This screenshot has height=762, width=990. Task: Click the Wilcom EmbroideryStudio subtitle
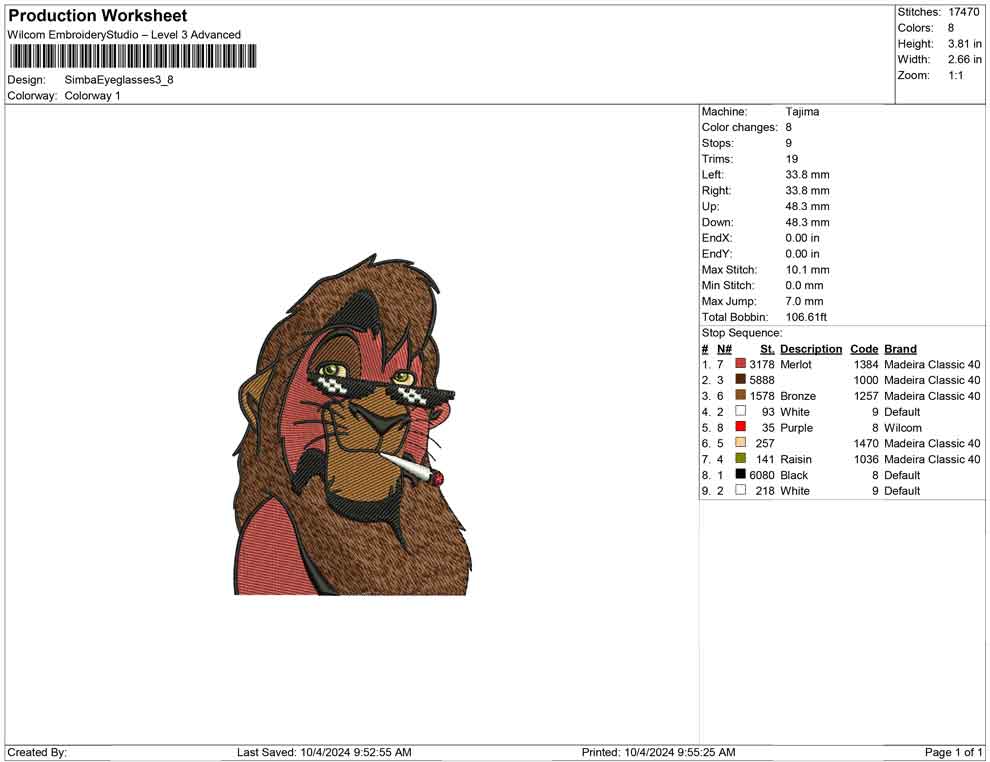coord(124,35)
